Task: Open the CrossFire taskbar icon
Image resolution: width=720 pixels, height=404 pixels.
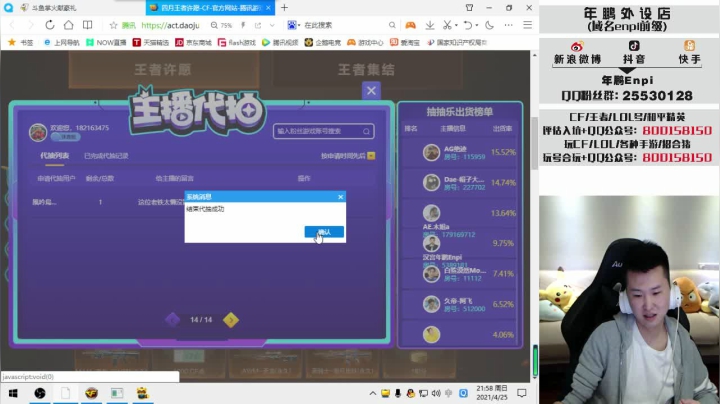Action: pos(91,393)
